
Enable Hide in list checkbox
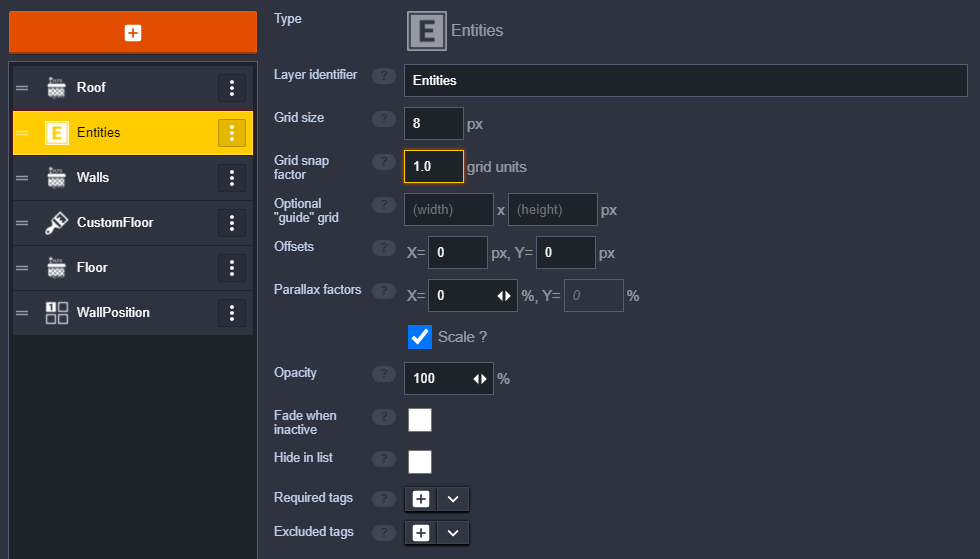420,462
